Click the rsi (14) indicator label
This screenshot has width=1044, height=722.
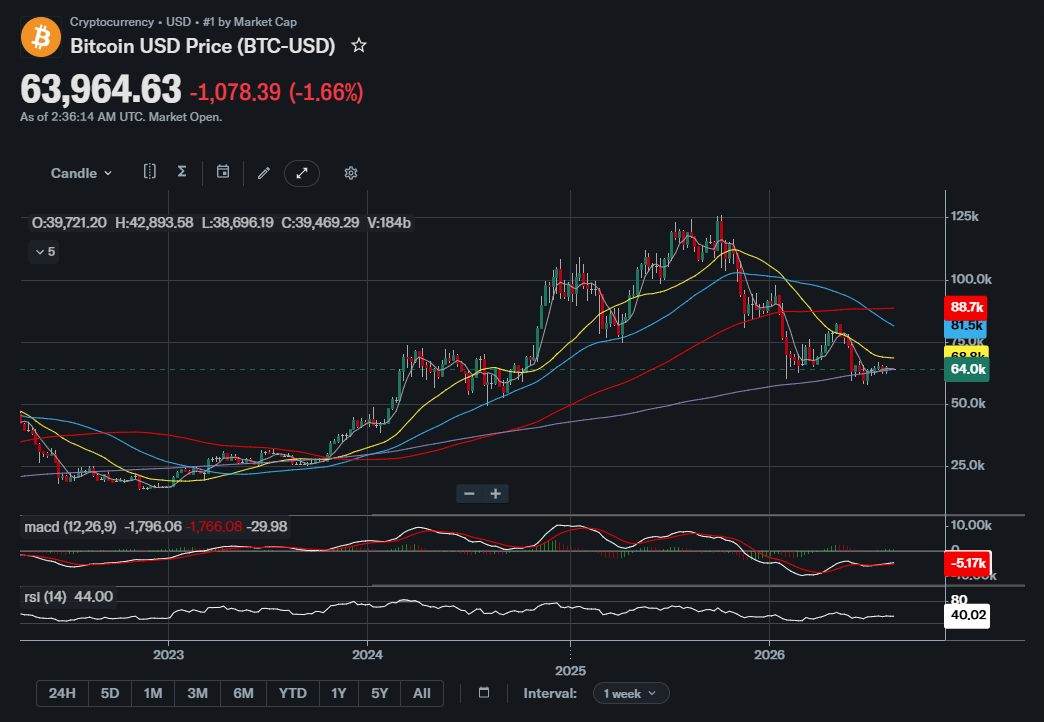point(45,597)
